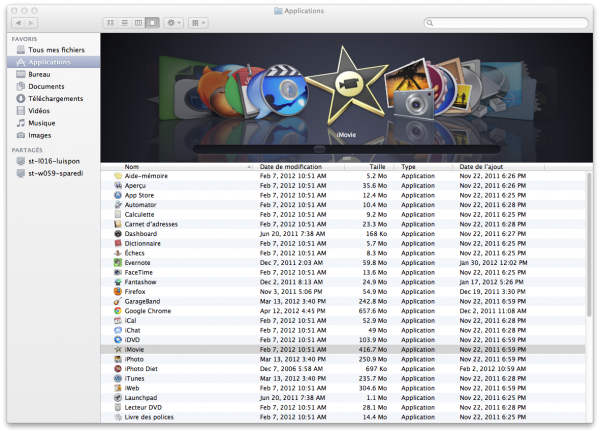The height and width of the screenshot is (433, 600).
Task: Click the file list vertical scrollbar
Action: (589, 245)
